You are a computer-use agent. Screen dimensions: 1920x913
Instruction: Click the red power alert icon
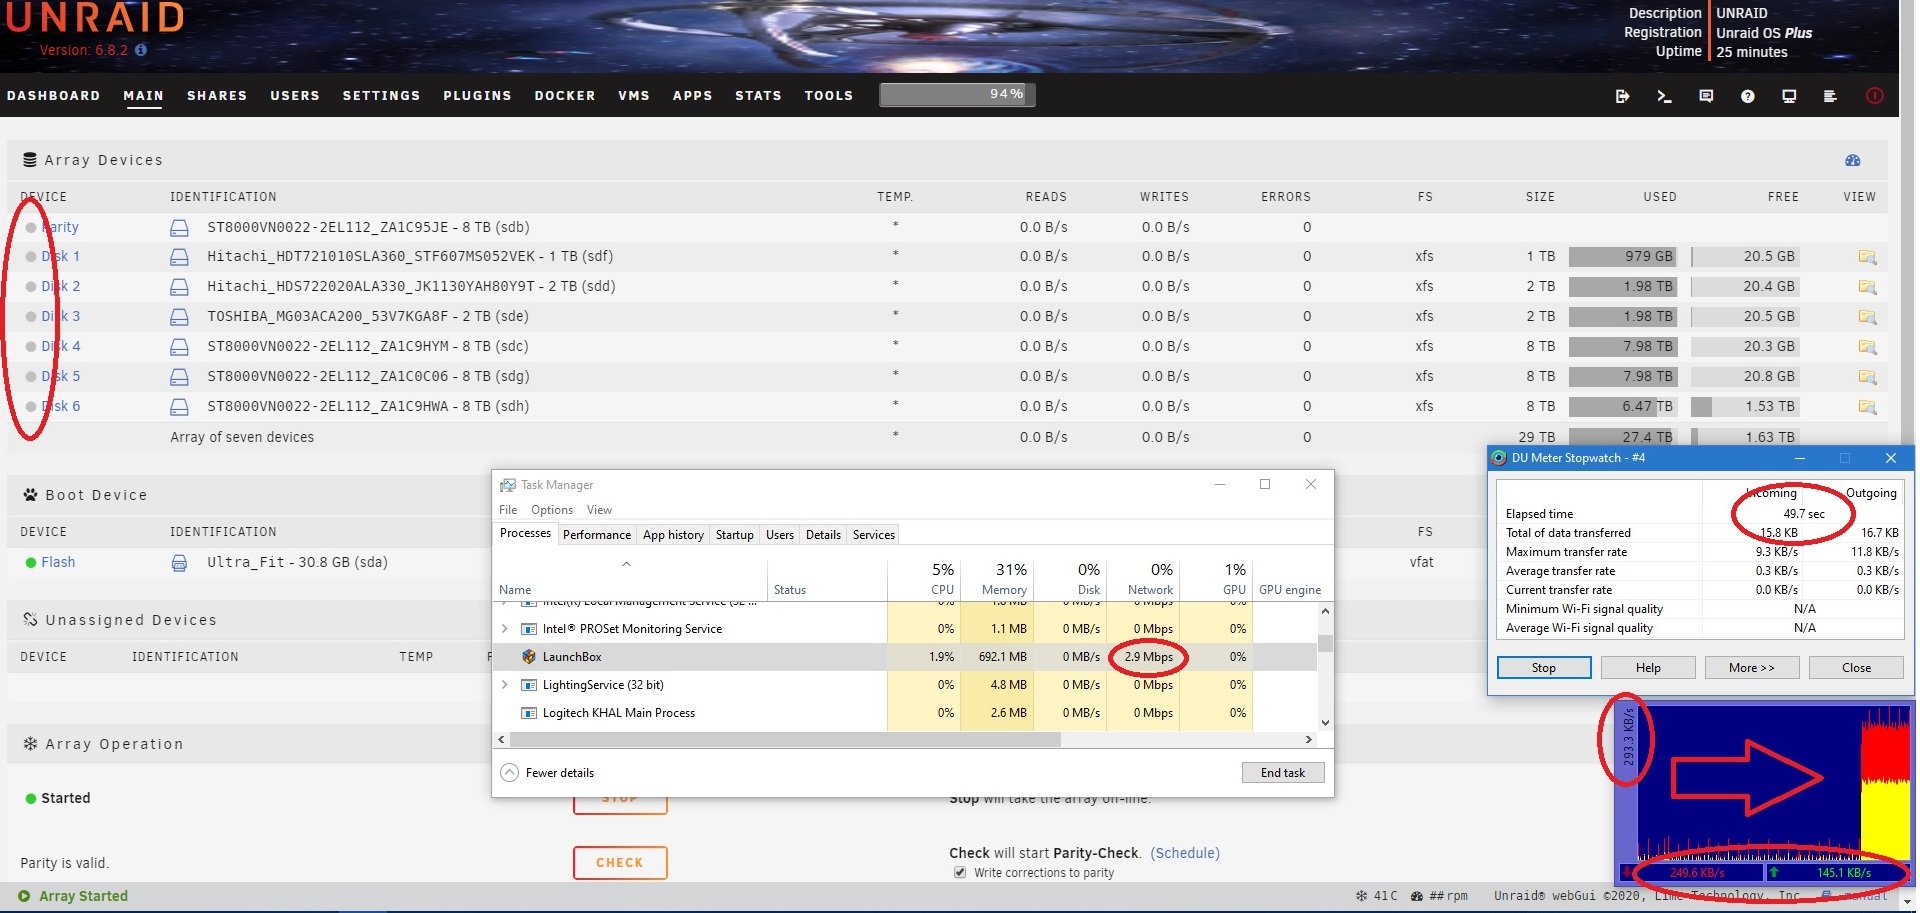(1874, 96)
